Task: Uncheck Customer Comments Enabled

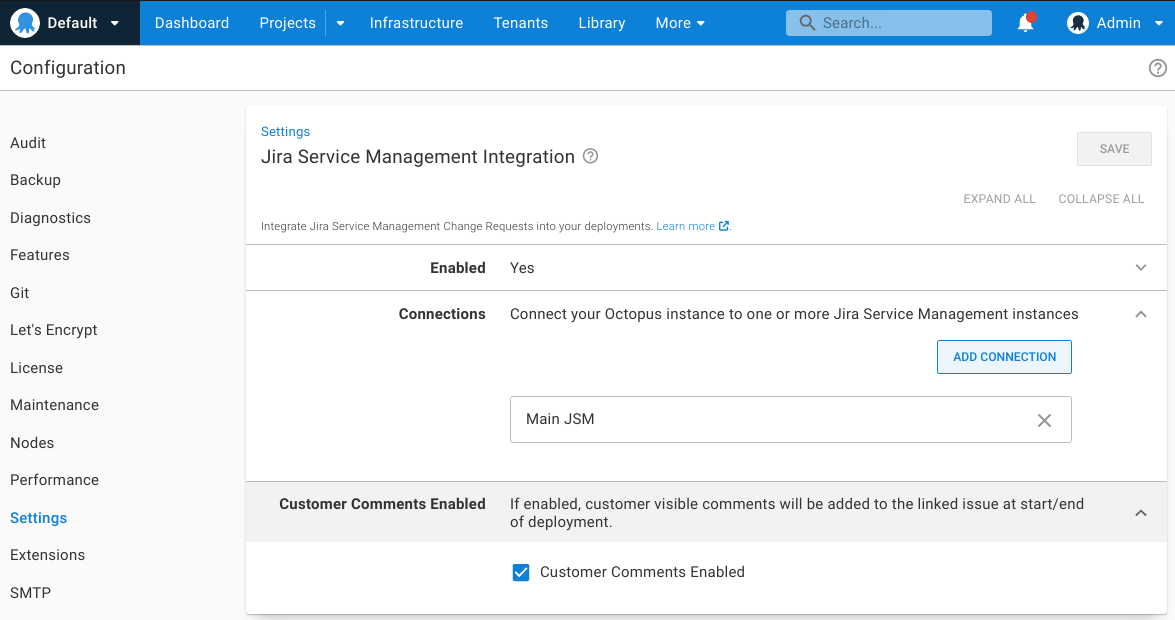Action: (x=521, y=572)
